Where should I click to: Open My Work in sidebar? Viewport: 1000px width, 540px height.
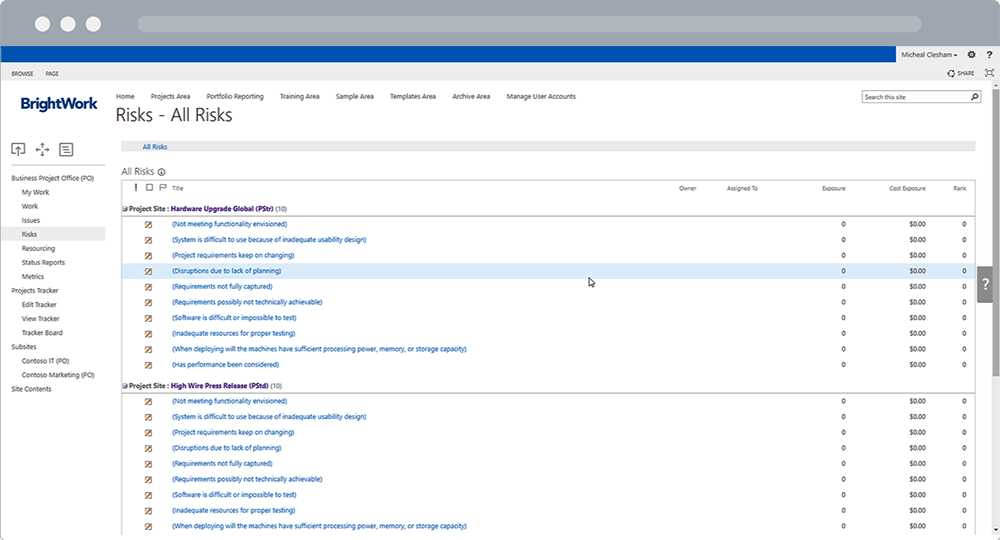[36, 193]
